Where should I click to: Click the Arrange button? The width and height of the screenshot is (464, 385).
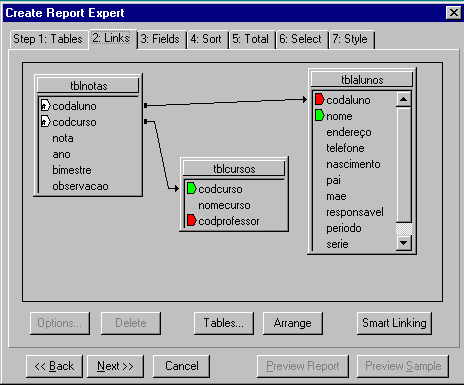[x=293, y=323]
